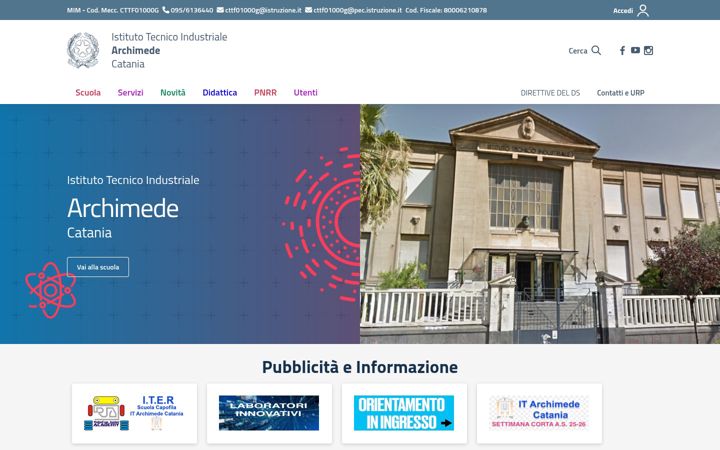Click the school building photo
Viewport: 720px width, 450px height.
pyautogui.click(x=540, y=224)
